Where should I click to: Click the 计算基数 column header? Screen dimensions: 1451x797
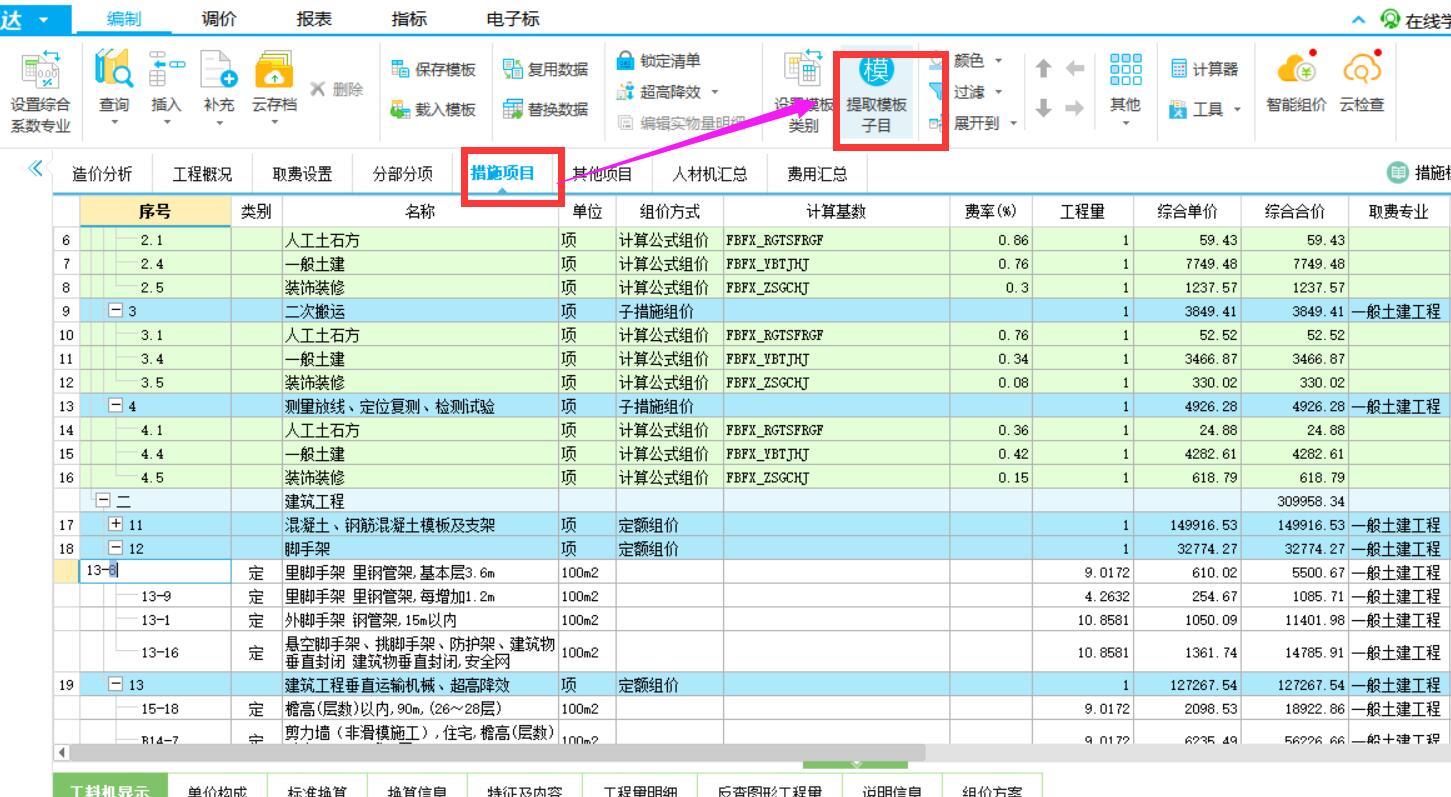(x=836, y=212)
